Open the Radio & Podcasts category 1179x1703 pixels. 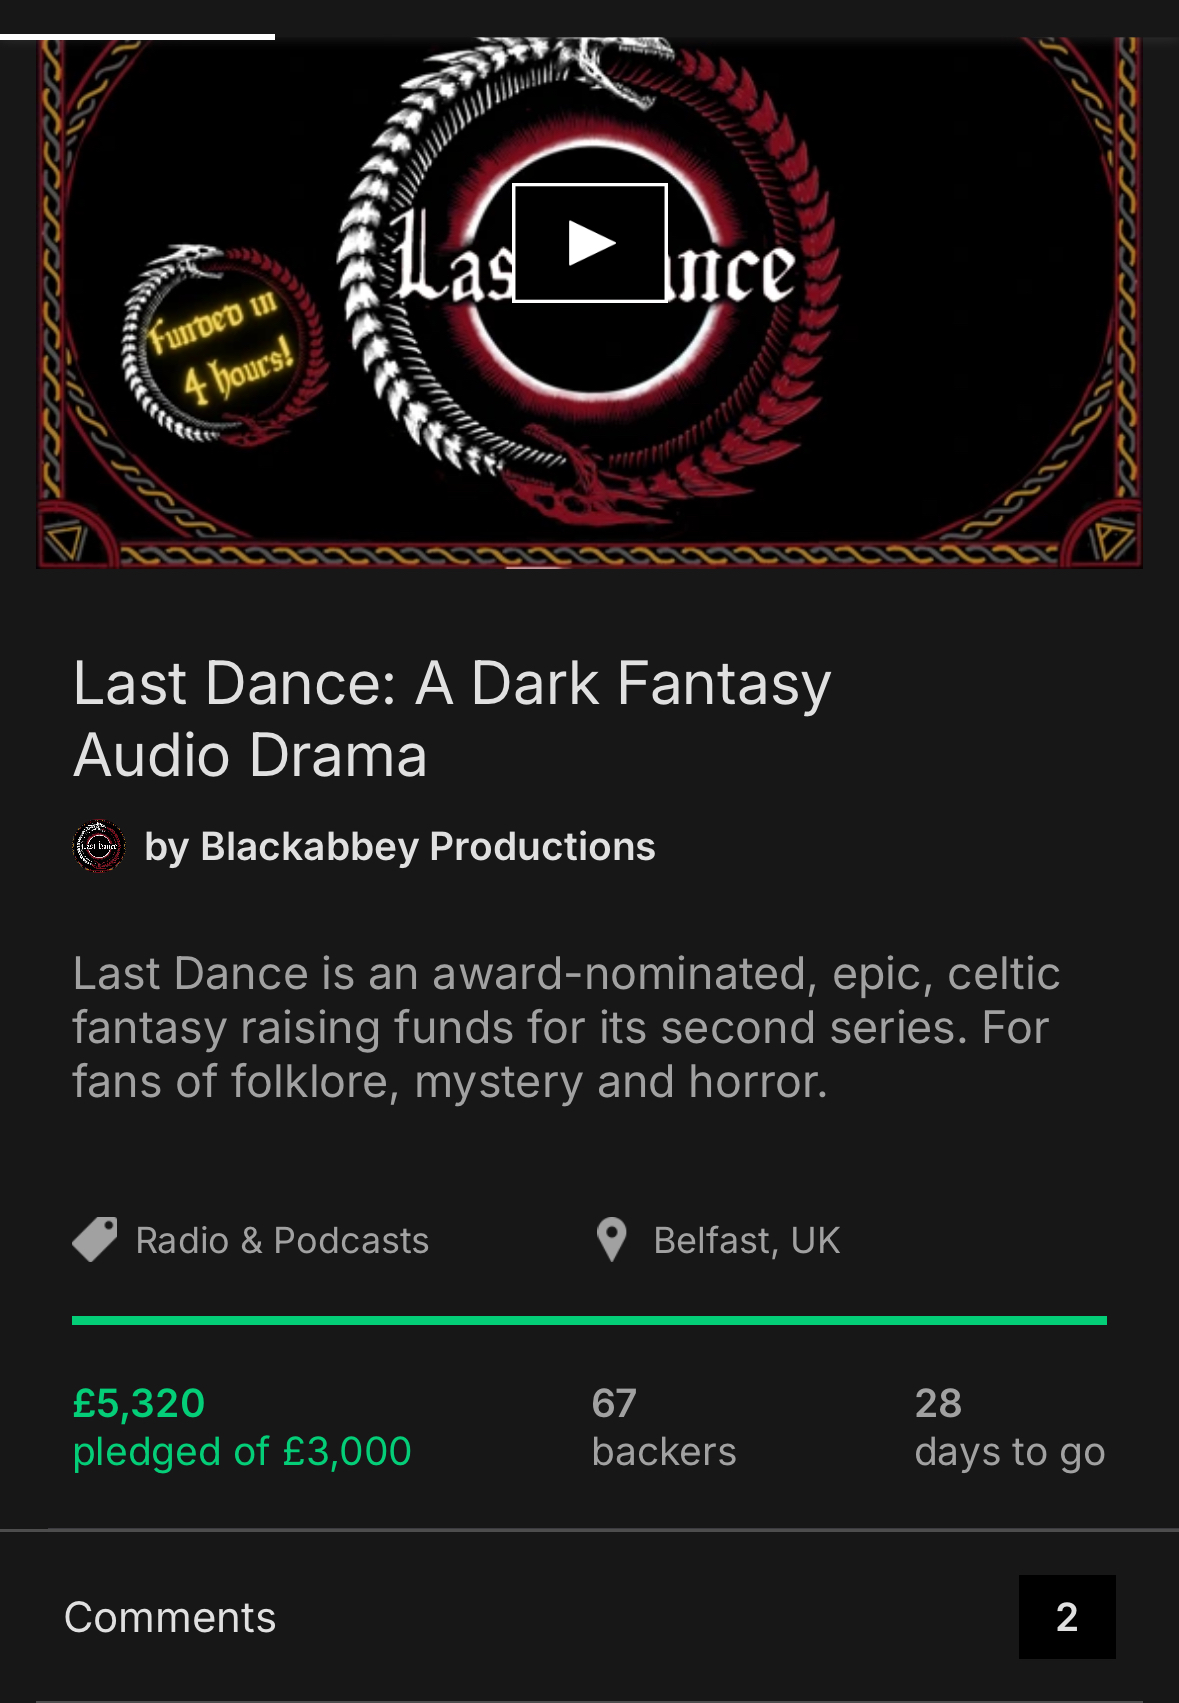(x=282, y=1241)
